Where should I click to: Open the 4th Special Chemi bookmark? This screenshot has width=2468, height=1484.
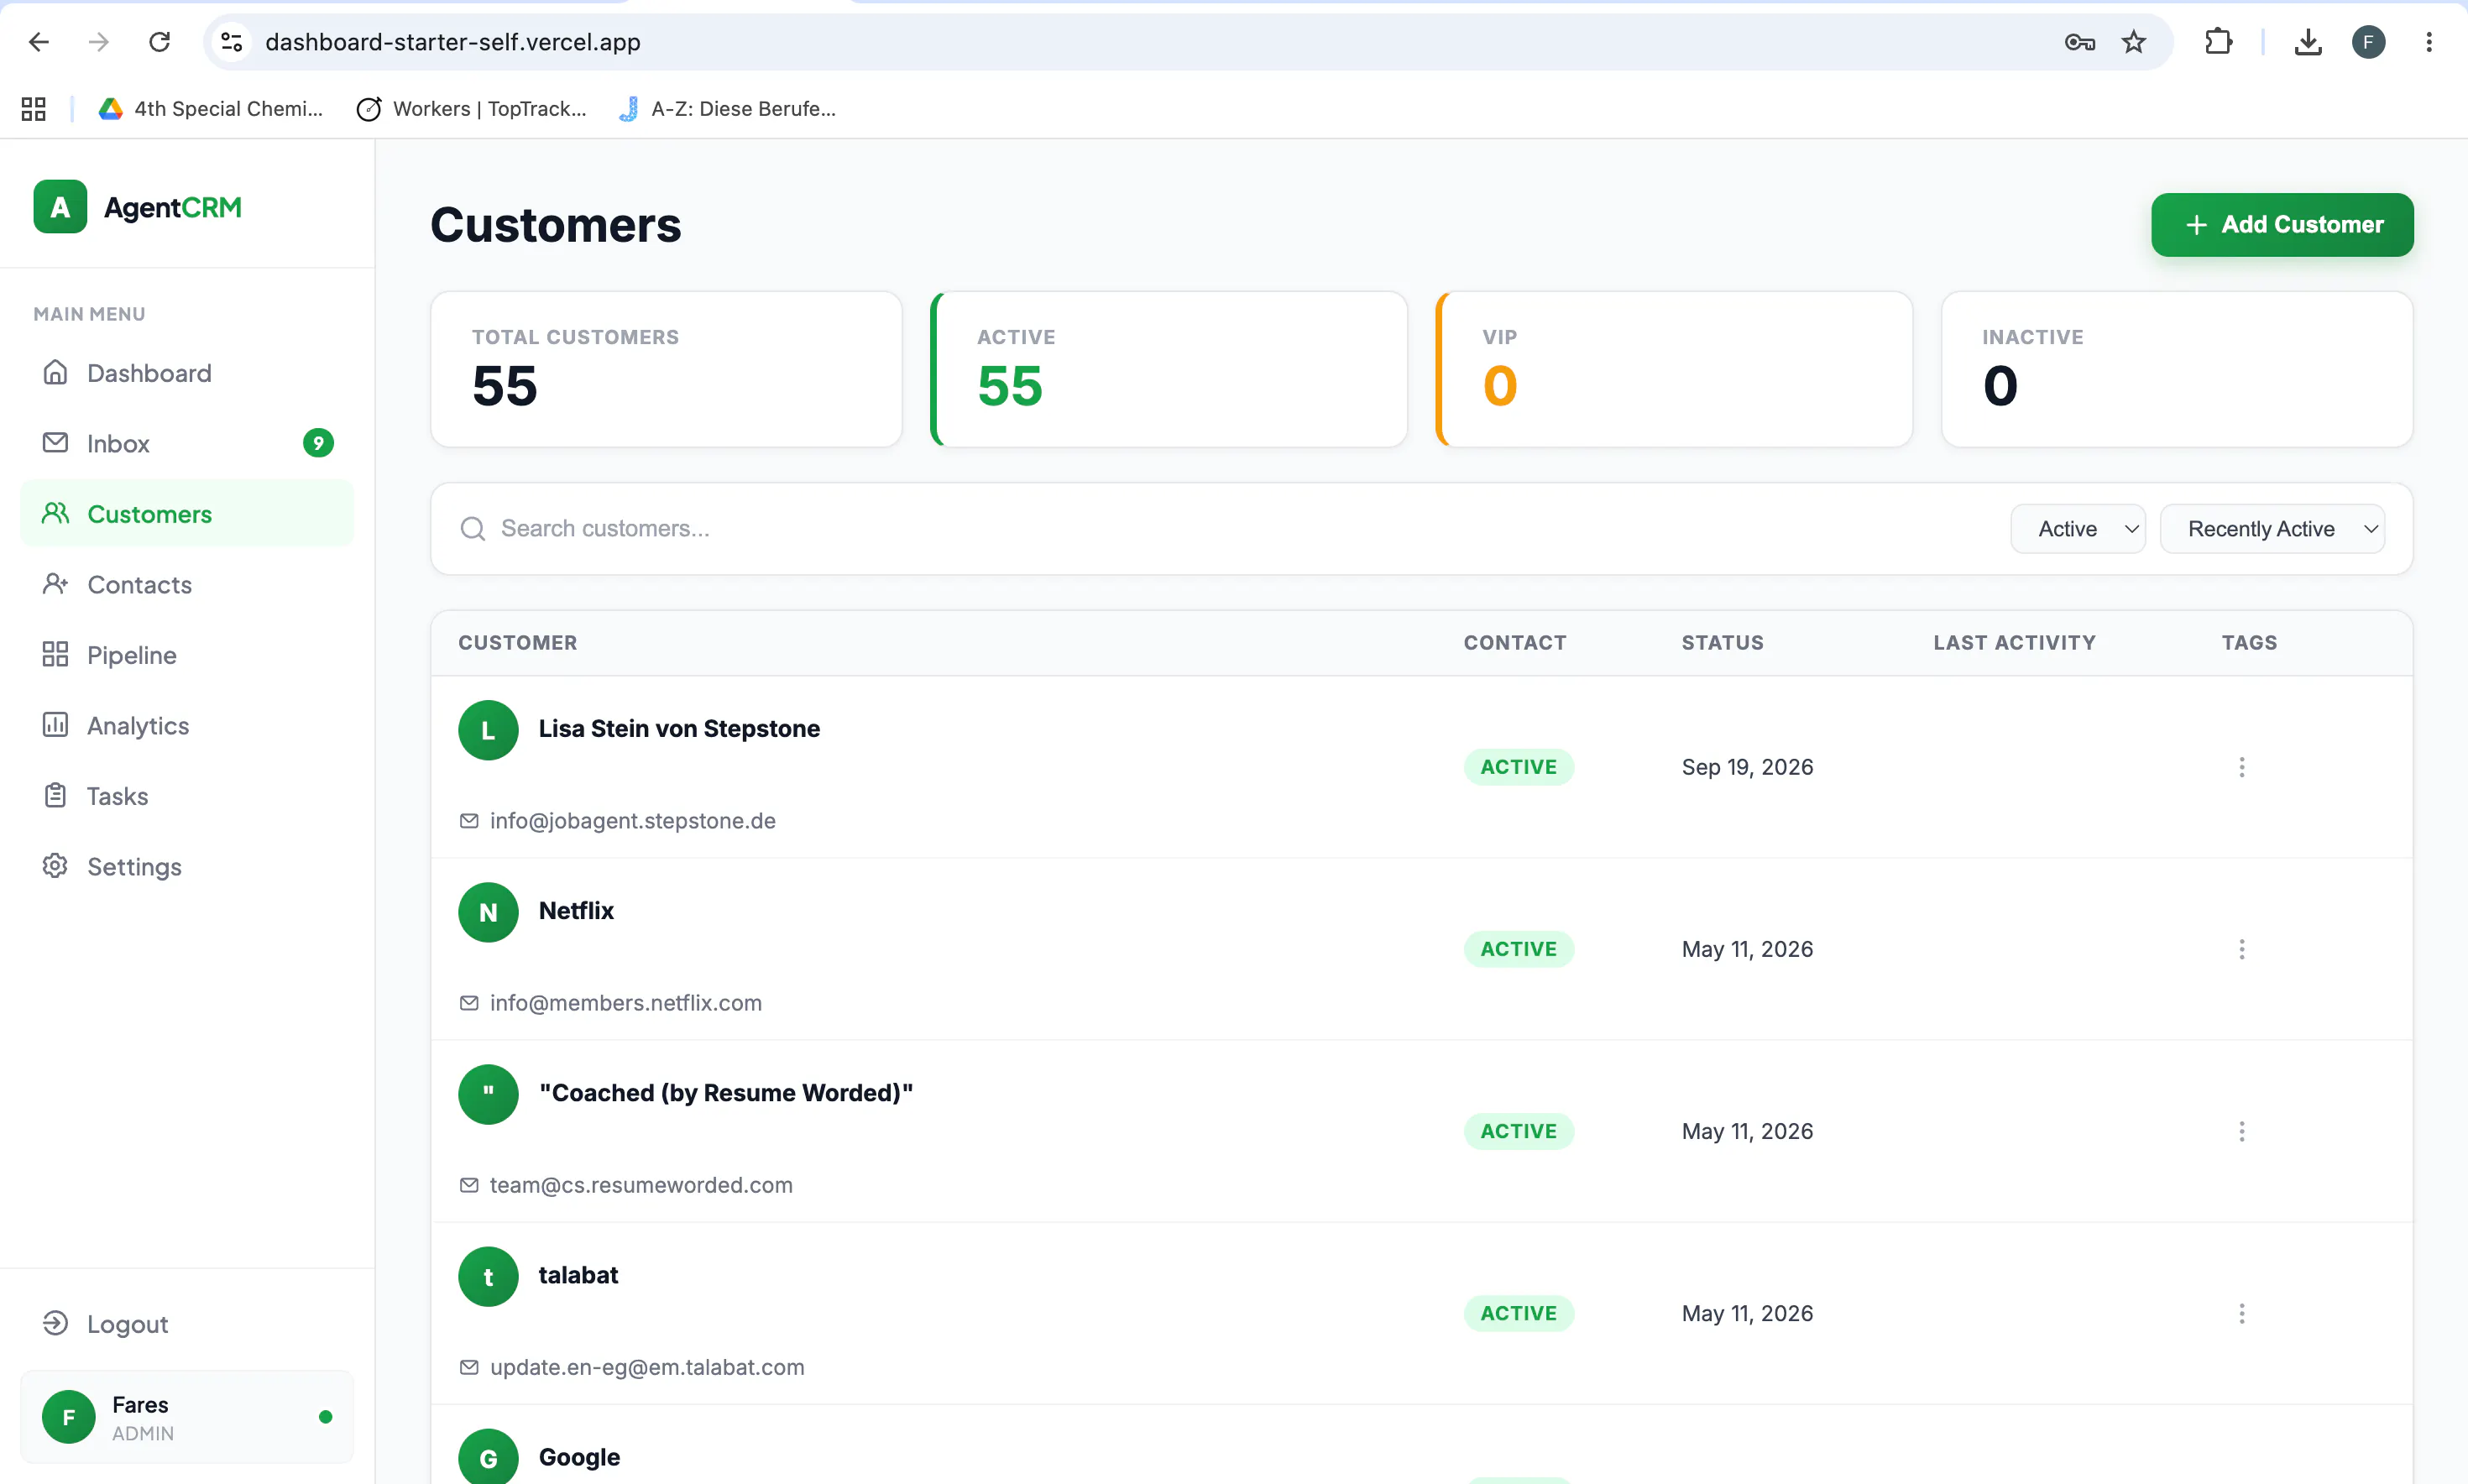[210, 108]
